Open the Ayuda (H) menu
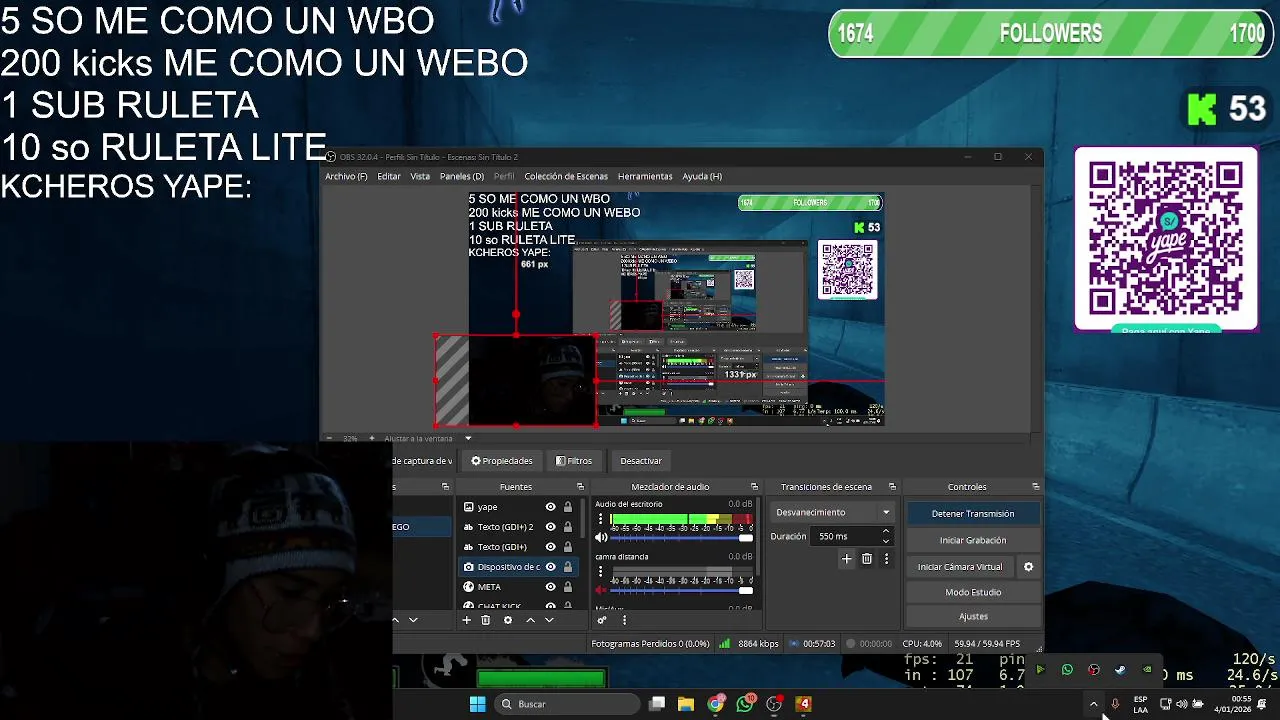 click(x=702, y=176)
